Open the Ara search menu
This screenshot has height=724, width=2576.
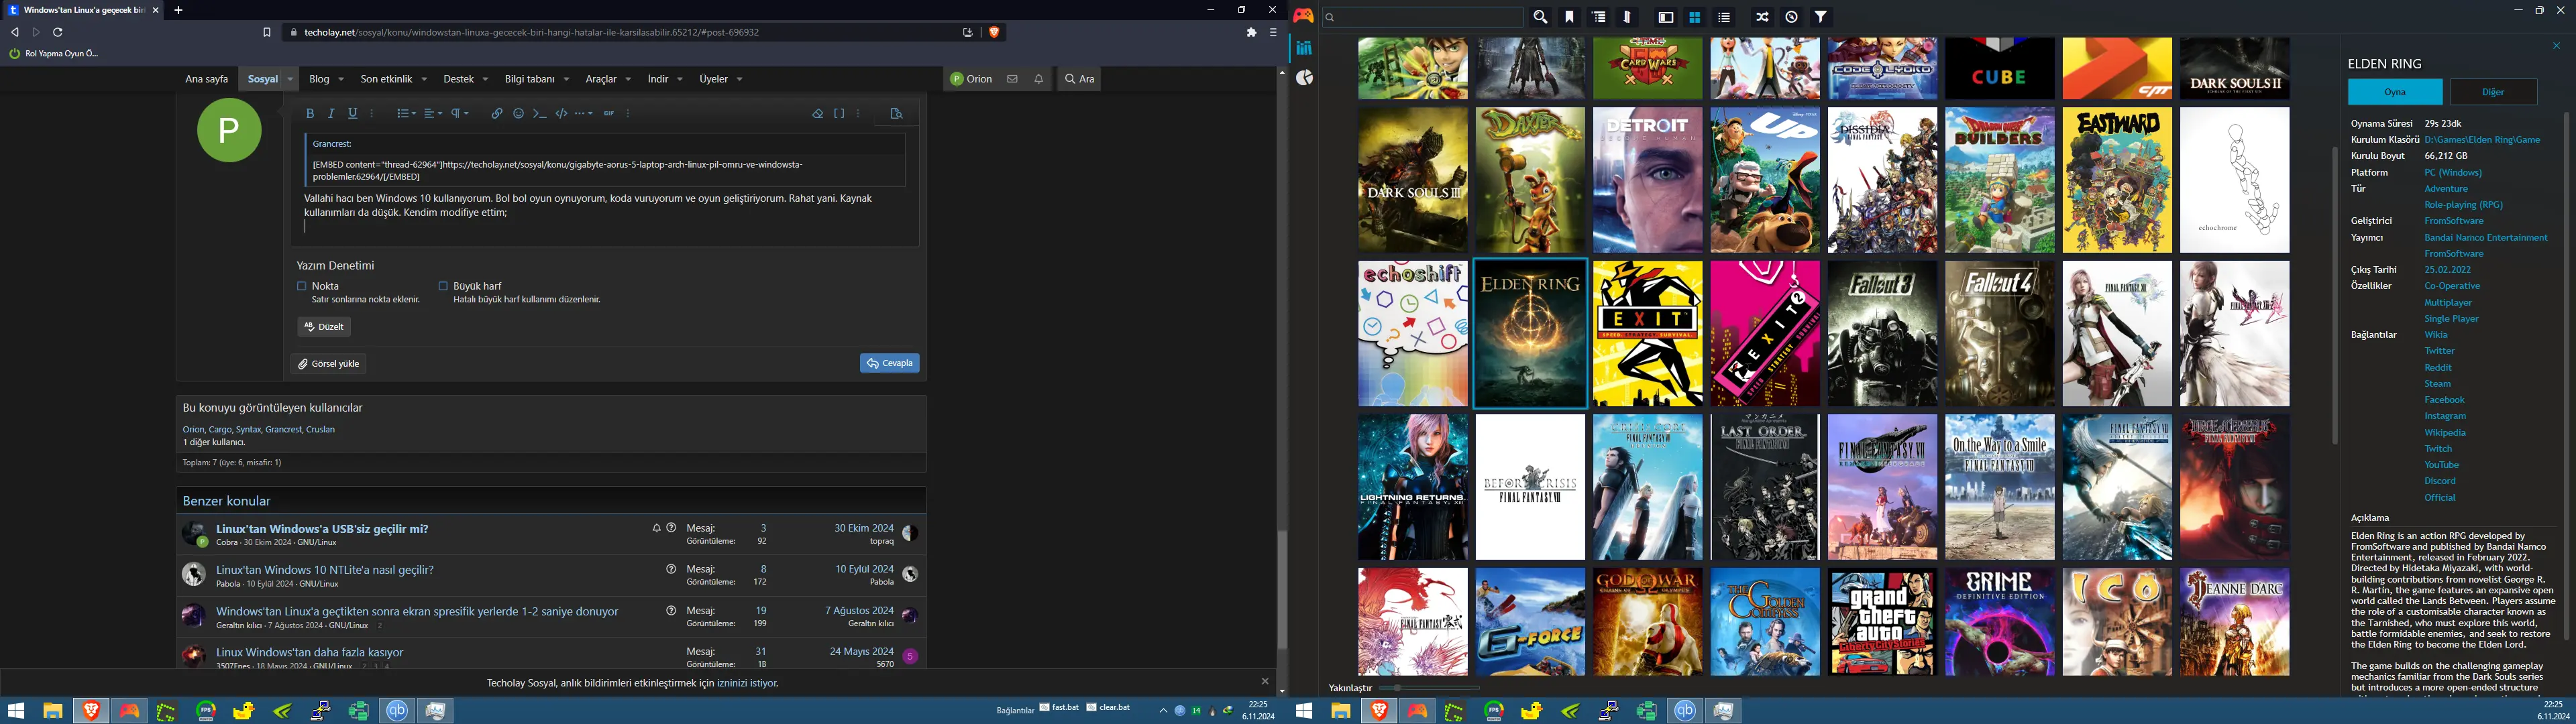pos(1080,79)
